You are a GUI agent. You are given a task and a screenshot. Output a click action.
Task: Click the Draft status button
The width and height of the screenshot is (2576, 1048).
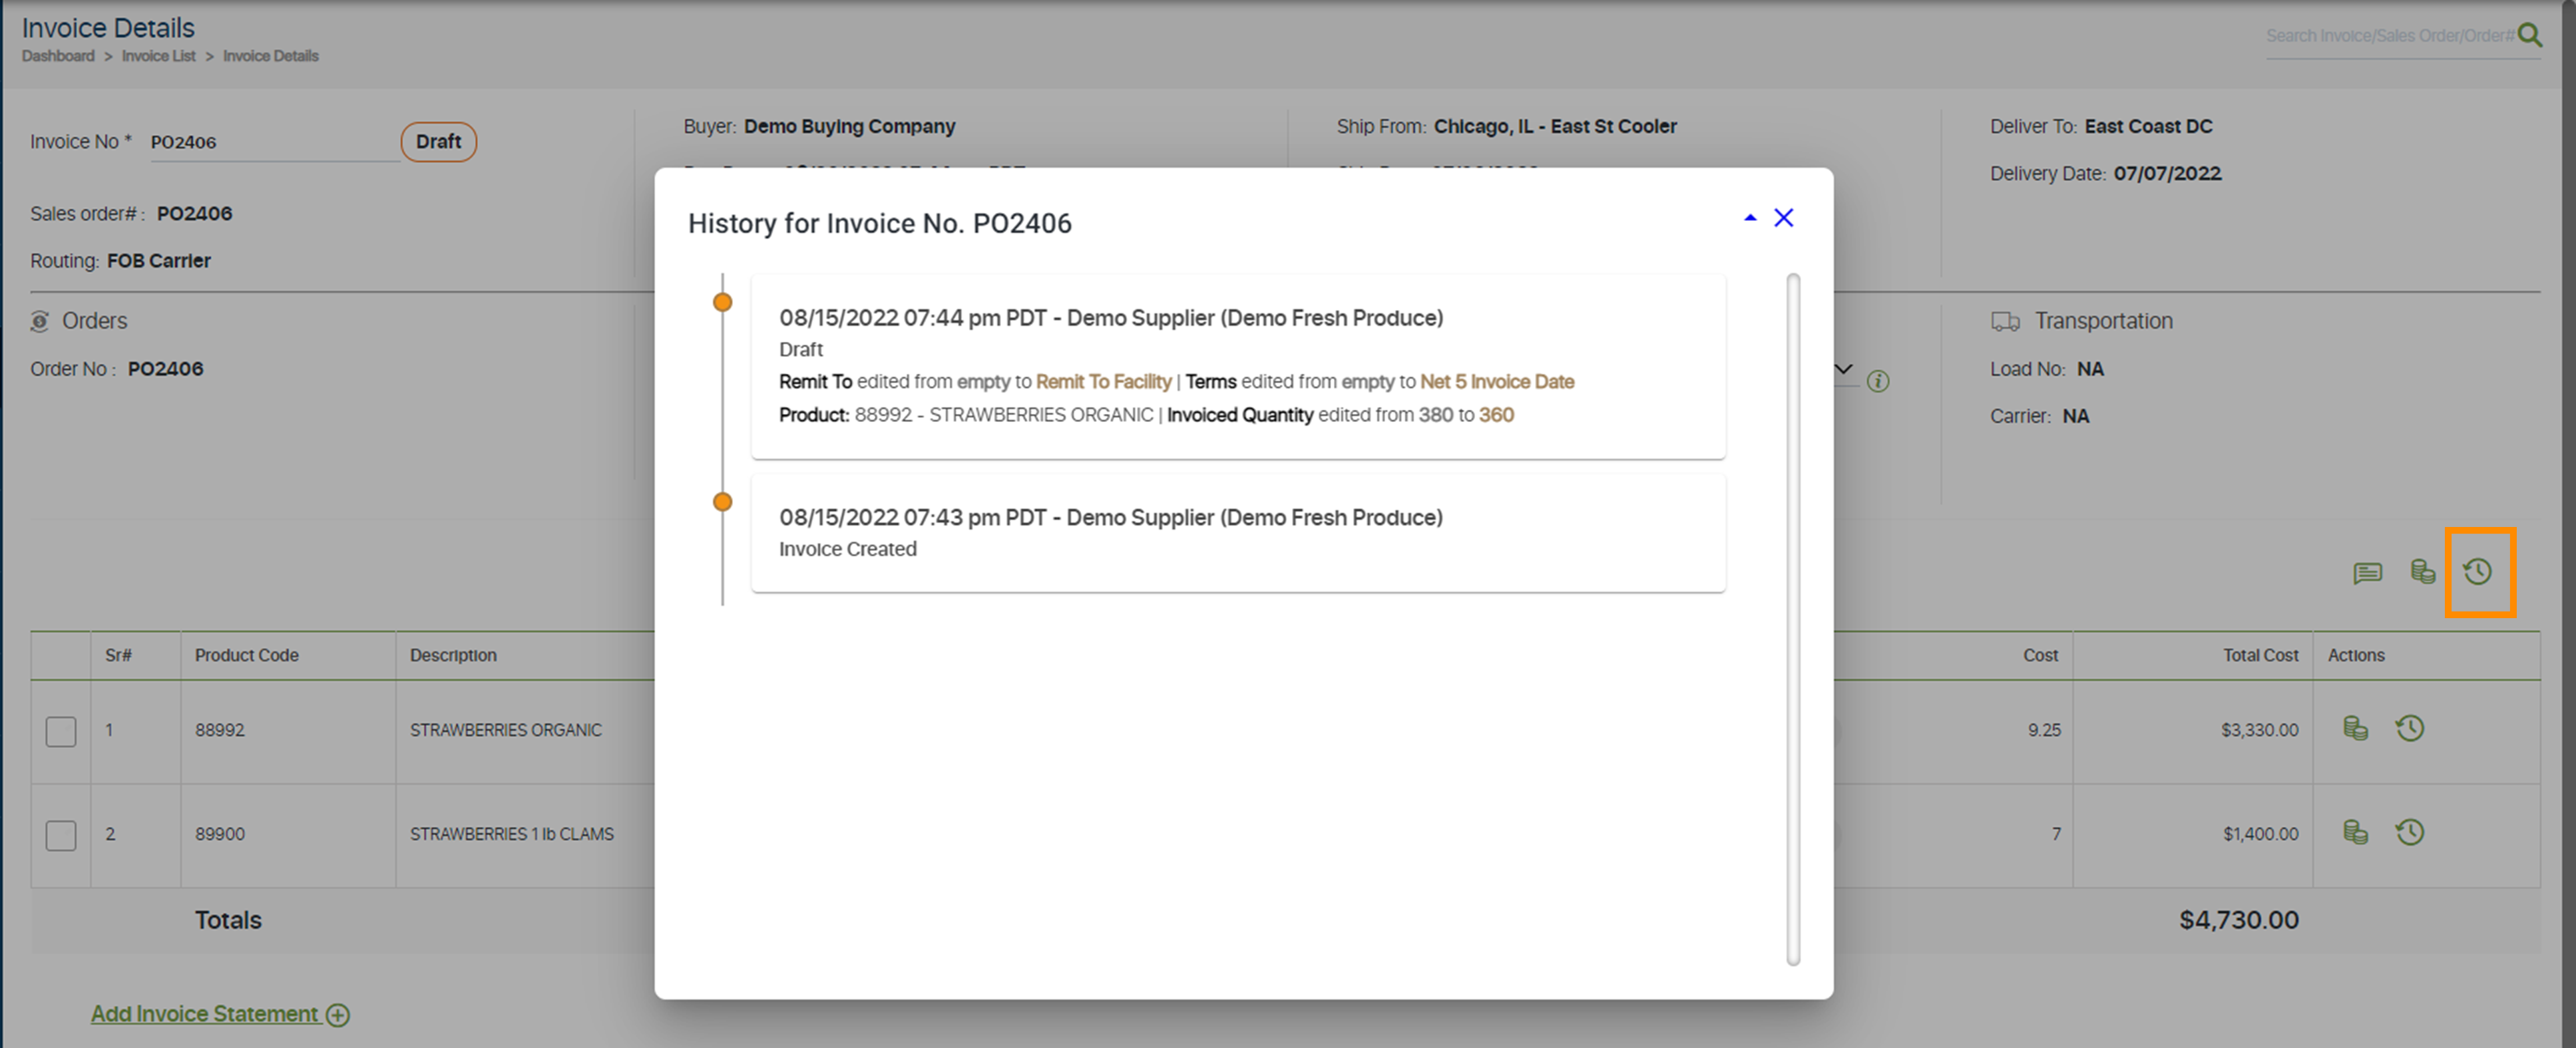click(x=438, y=141)
